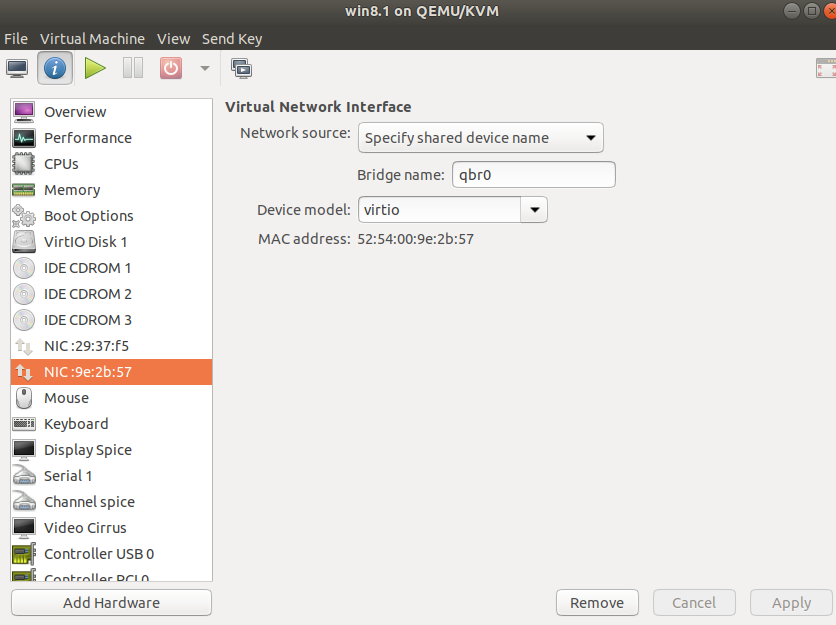Show the graphical console view
The height and width of the screenshot is (625, 836).
(17, 68)
